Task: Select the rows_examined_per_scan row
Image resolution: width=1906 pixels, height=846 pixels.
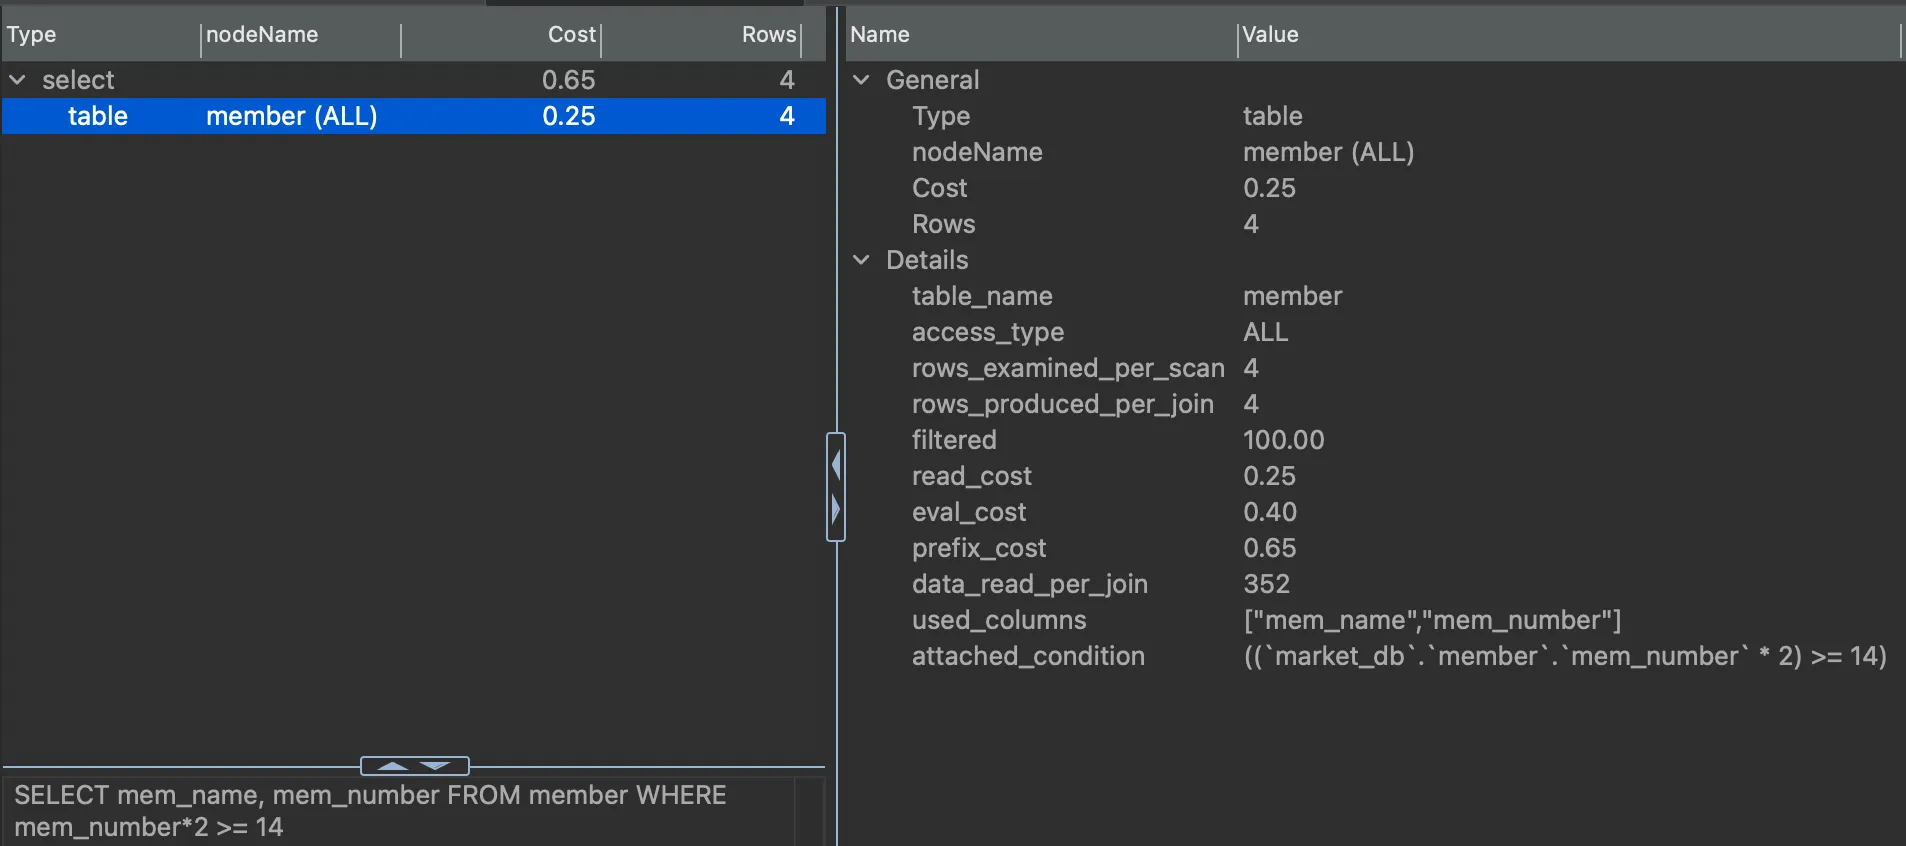Action: [1375, 368]
